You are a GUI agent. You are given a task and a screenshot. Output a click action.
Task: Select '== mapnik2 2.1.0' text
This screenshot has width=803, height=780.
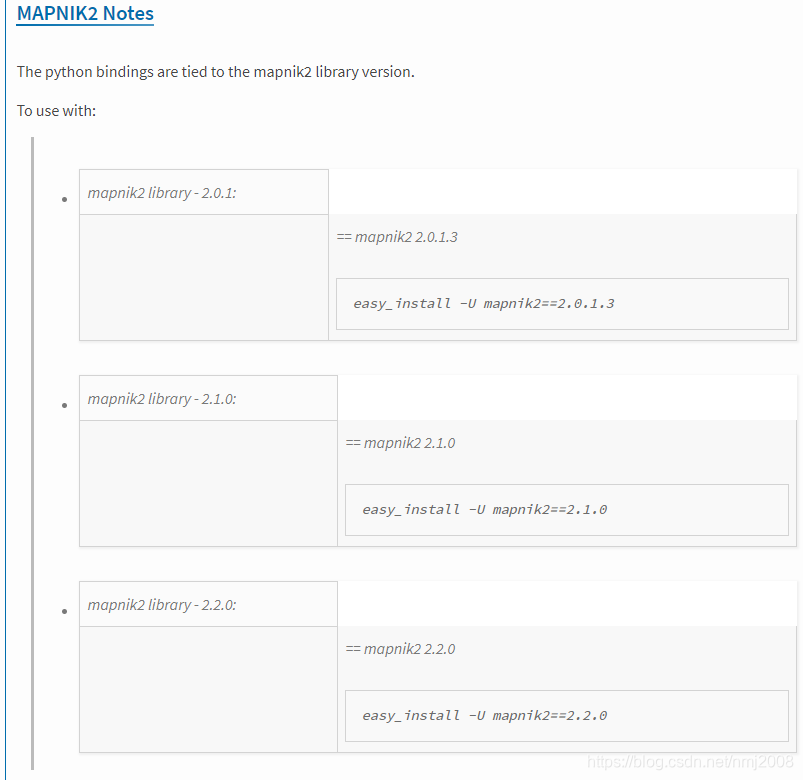(x=400, y=443)
